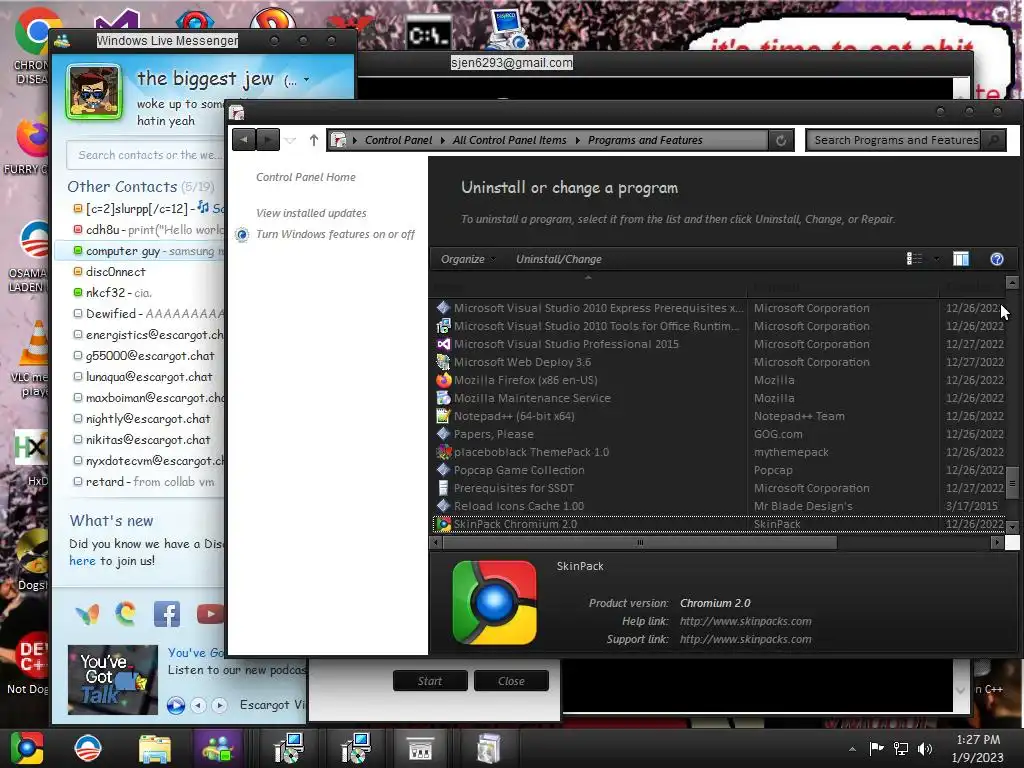This screenshot has width=1024, height=768.
Task: Select All Control Panel Items breadcrumb
Action: pos(509,140)
